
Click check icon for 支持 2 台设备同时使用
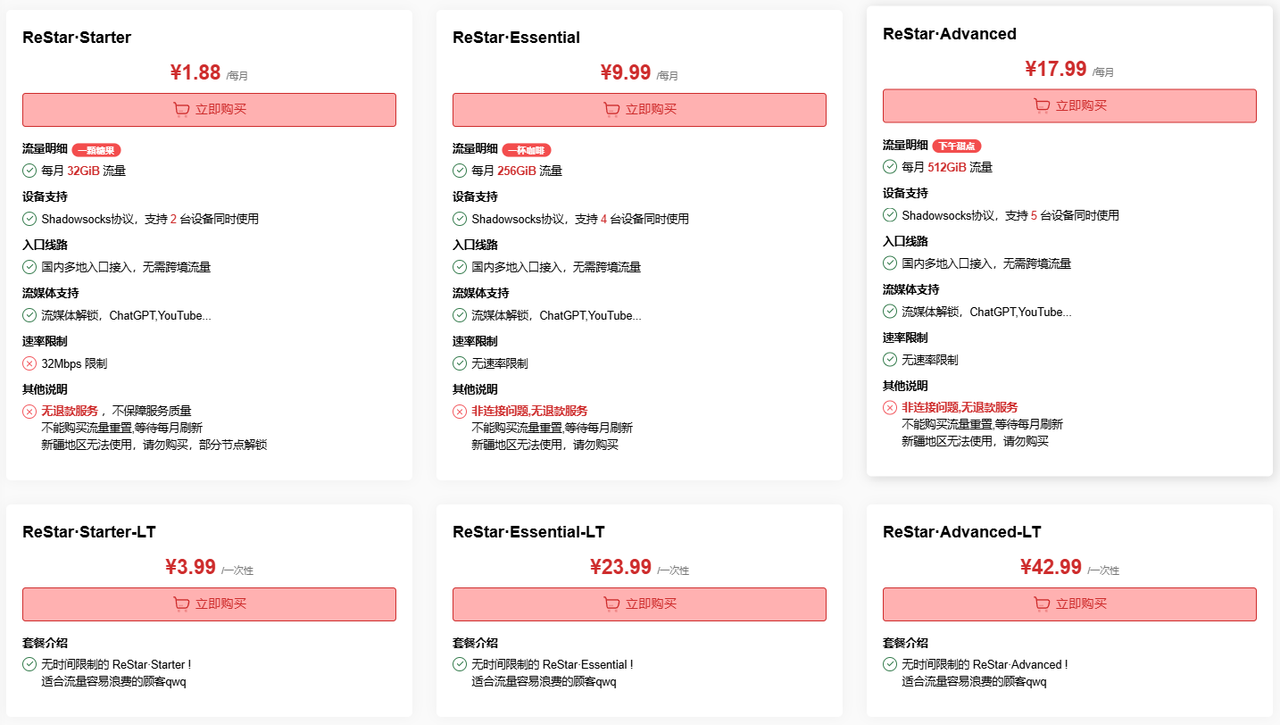[30, 219]
